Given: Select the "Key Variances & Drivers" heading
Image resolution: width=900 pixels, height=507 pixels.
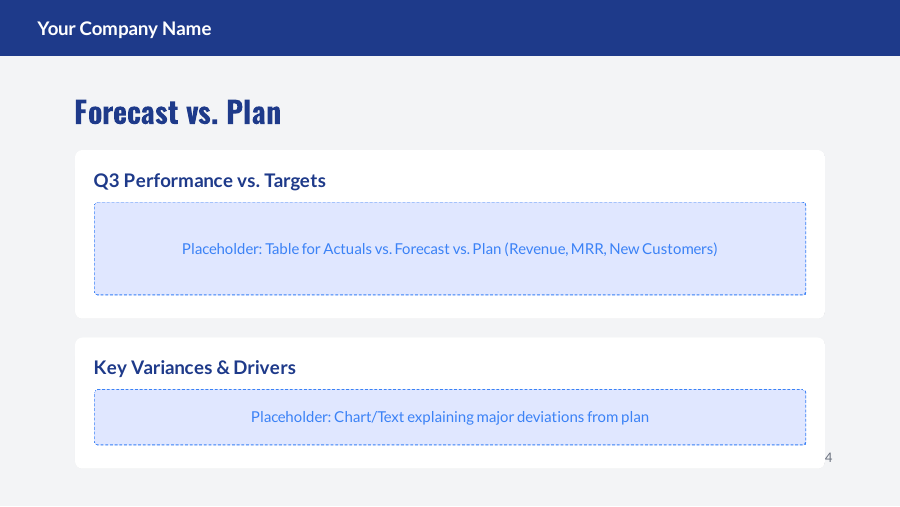Looking at the screenshot, I should (x=194, y=367).
